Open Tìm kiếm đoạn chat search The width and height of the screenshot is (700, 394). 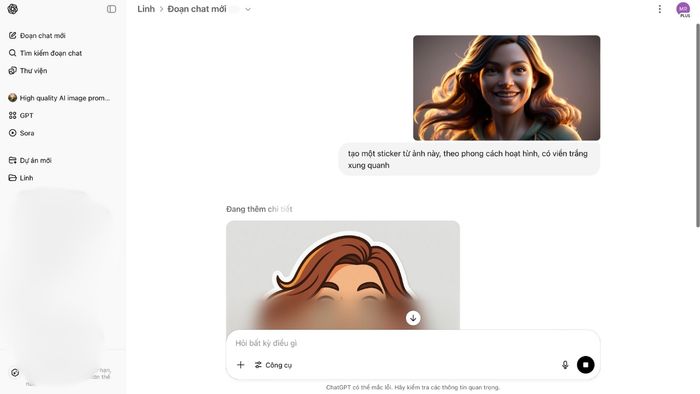click(x=61, y=53)
